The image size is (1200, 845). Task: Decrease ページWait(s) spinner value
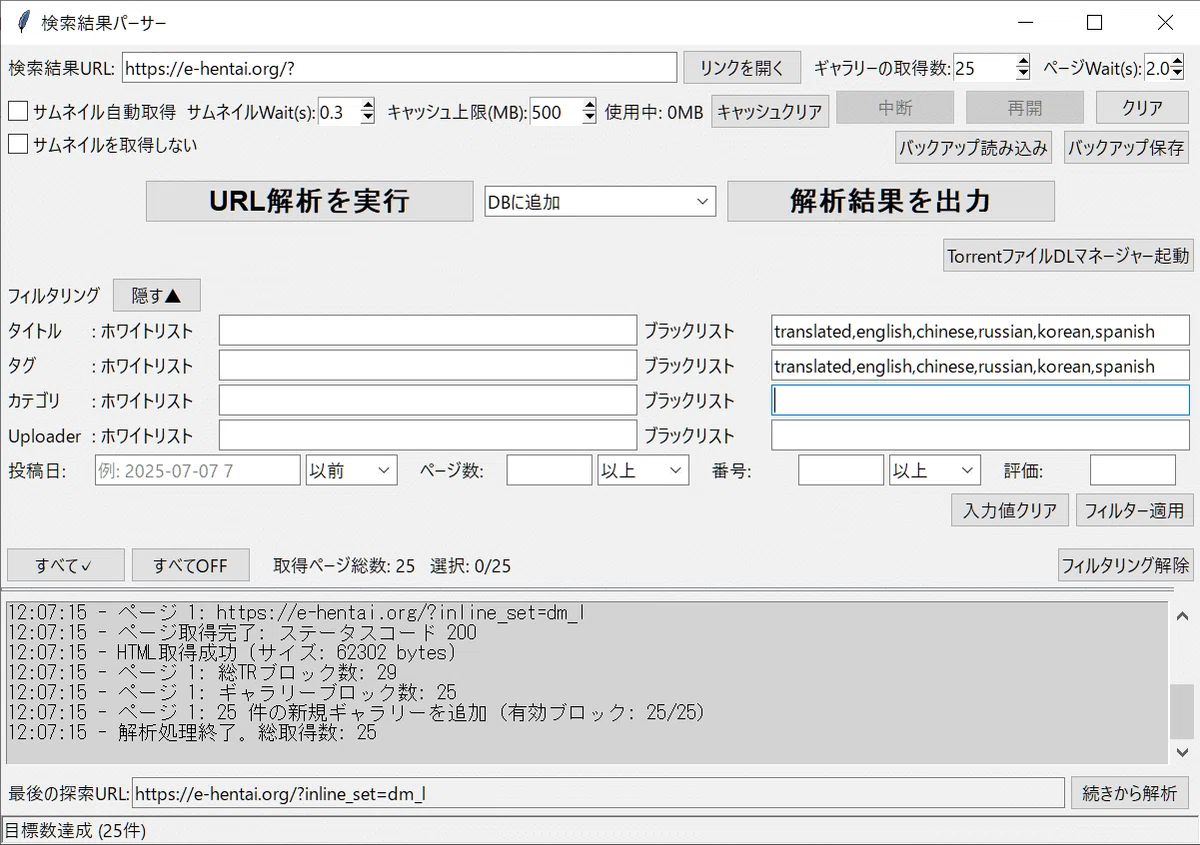coord(1177,74)
